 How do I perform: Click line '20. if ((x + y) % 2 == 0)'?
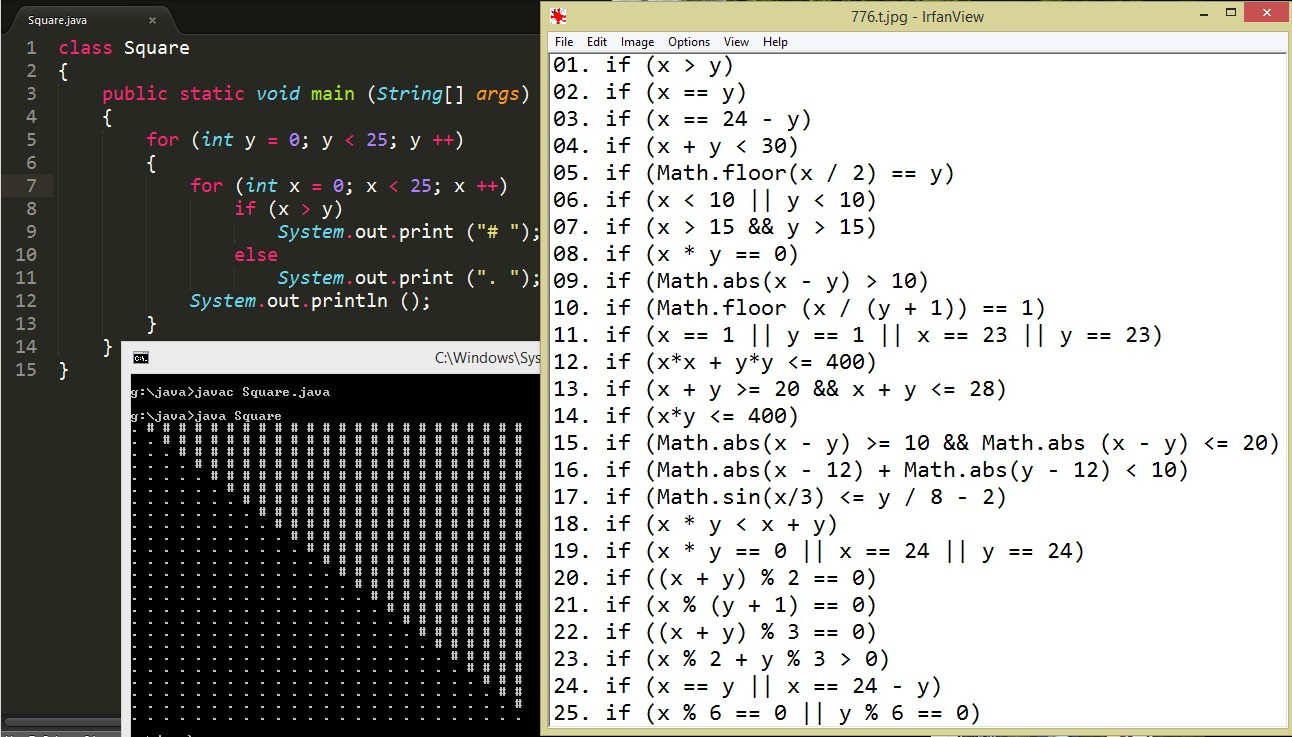coord(715,578)
